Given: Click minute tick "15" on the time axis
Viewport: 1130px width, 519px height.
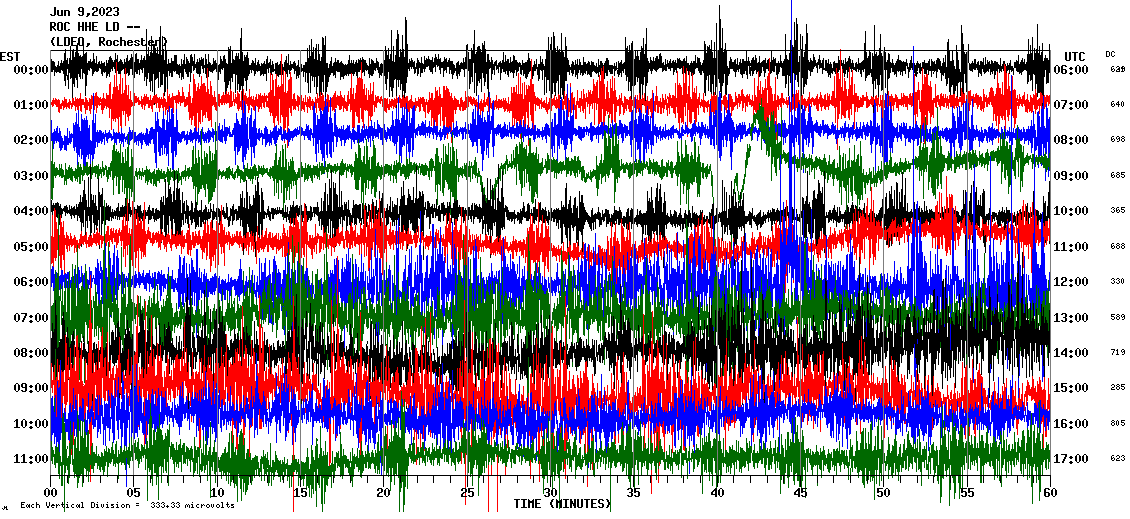Looking at the screenshot, I should (300, 493).
